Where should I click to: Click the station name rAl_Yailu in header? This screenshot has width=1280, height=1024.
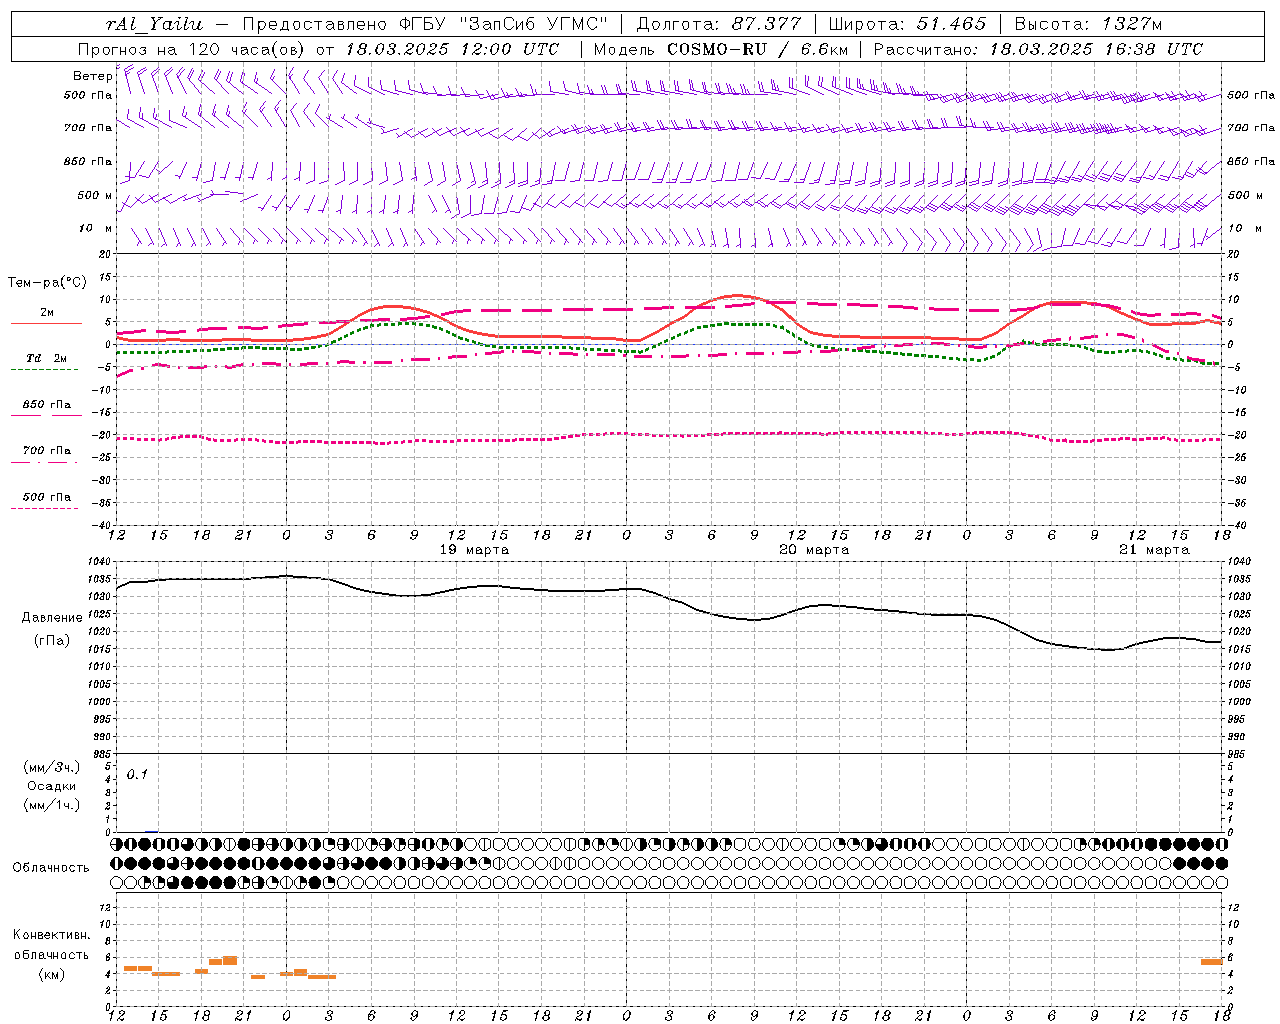coord(153,24)
